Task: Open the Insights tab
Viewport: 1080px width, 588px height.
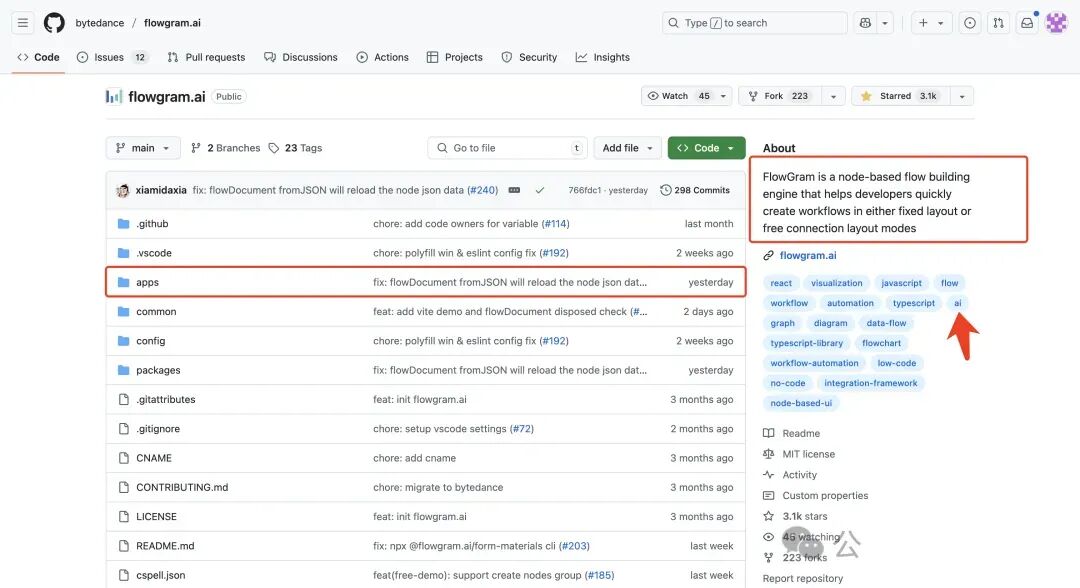Action: coord(603,57)
